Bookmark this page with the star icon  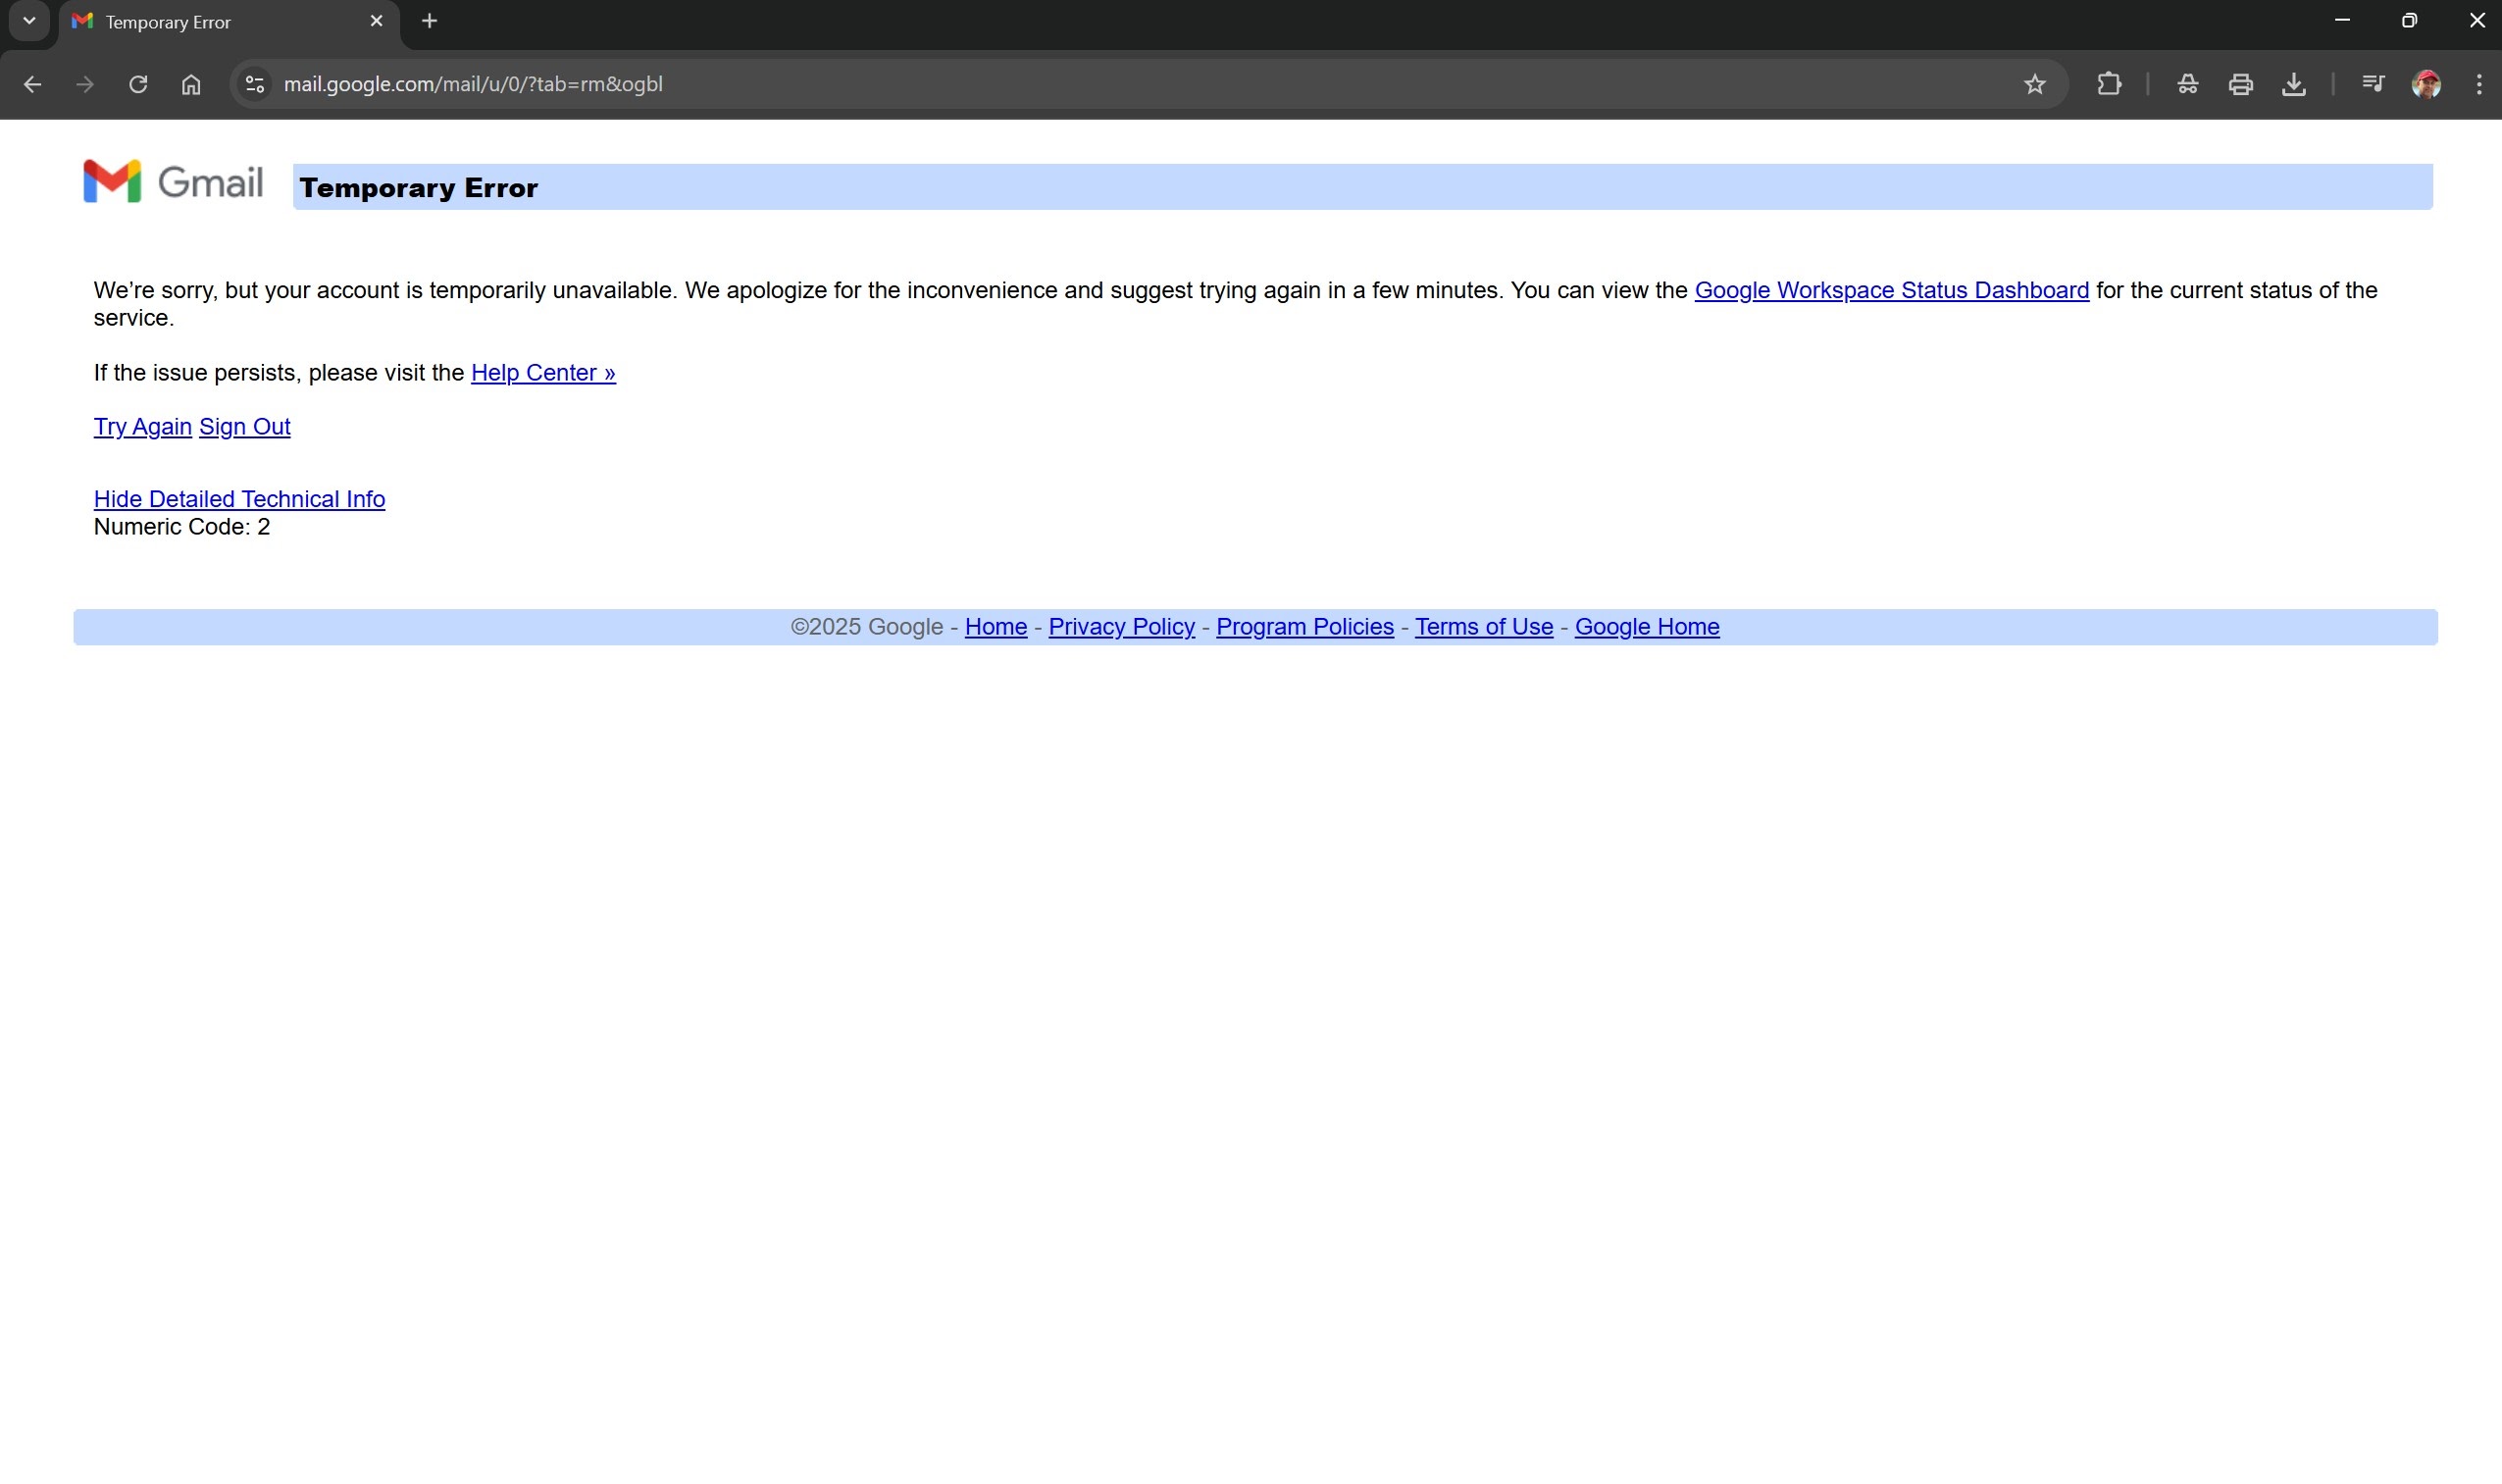point(2034,84)
